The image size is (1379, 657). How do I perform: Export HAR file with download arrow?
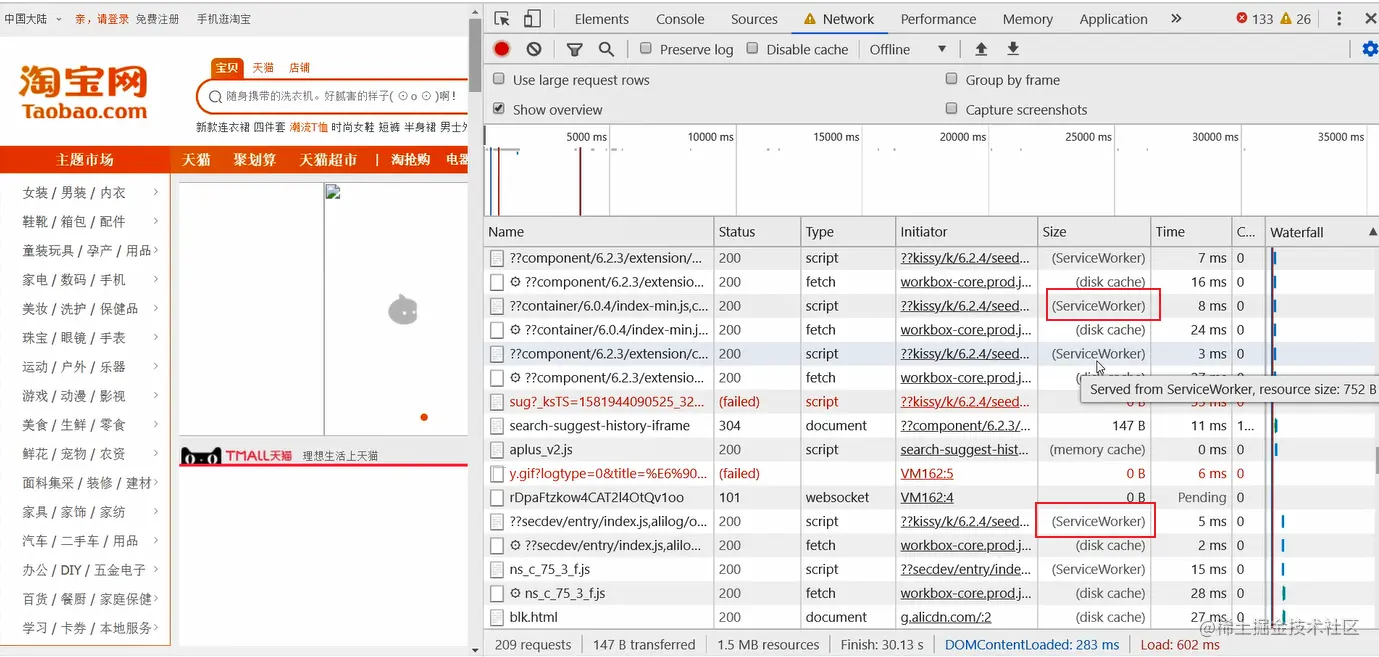click(x=1013, y=49)
